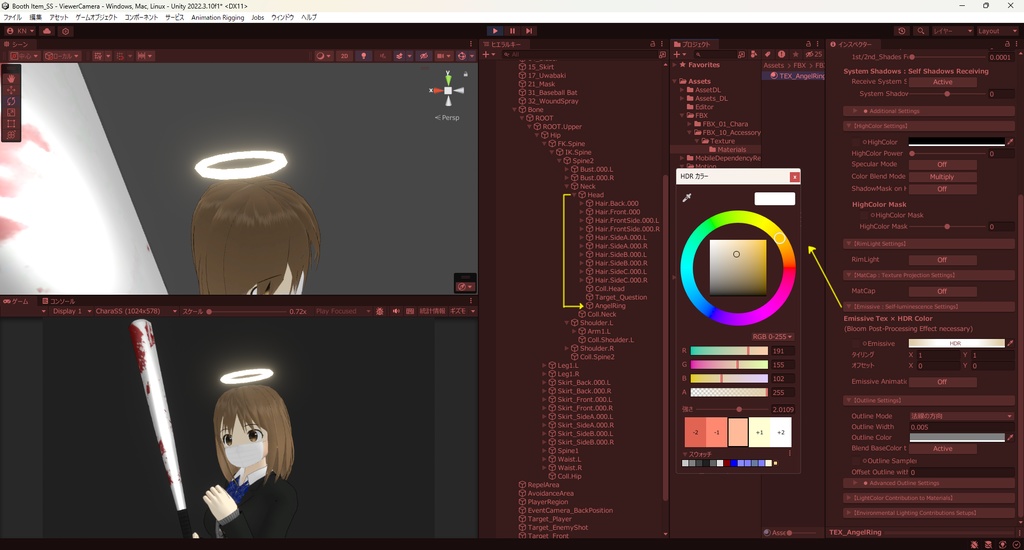Select the Rect tool in the scene toolbar
Screen dimensions: 1024x550
(x=11, y=123)
